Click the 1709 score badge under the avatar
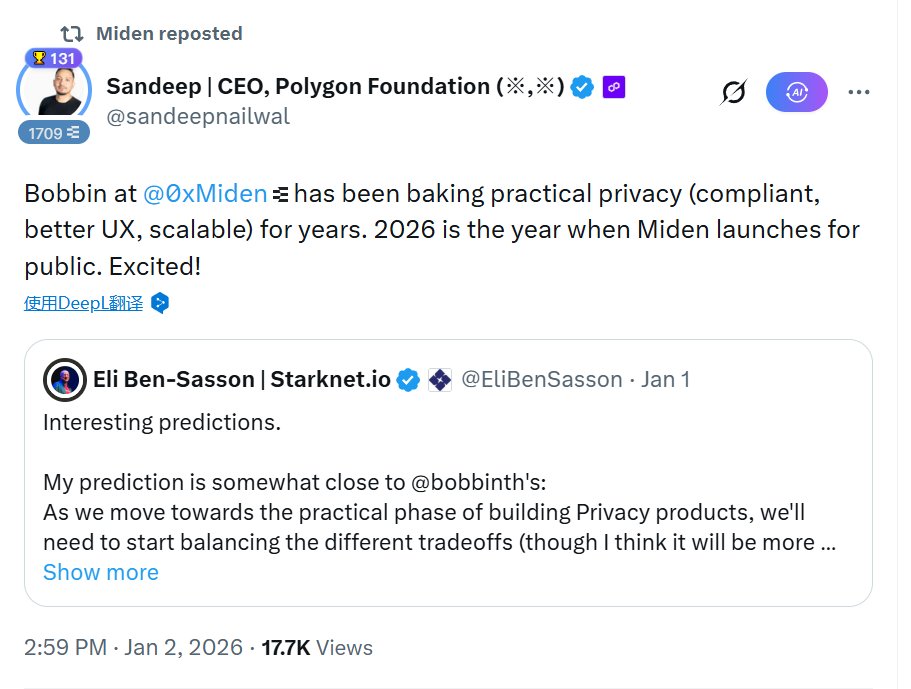This screenshot has width=911, height=689. point(53,133)
